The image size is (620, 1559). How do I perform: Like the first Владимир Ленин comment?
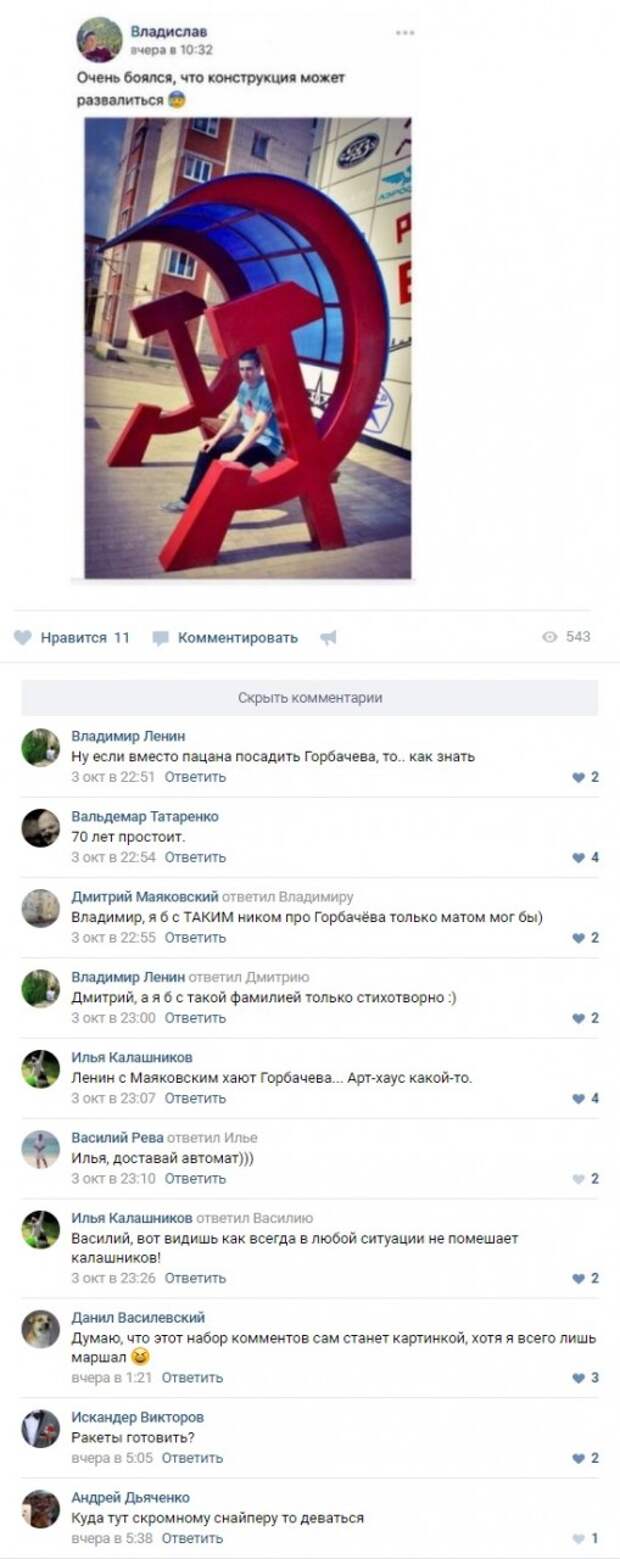click(x=578, y=777)
